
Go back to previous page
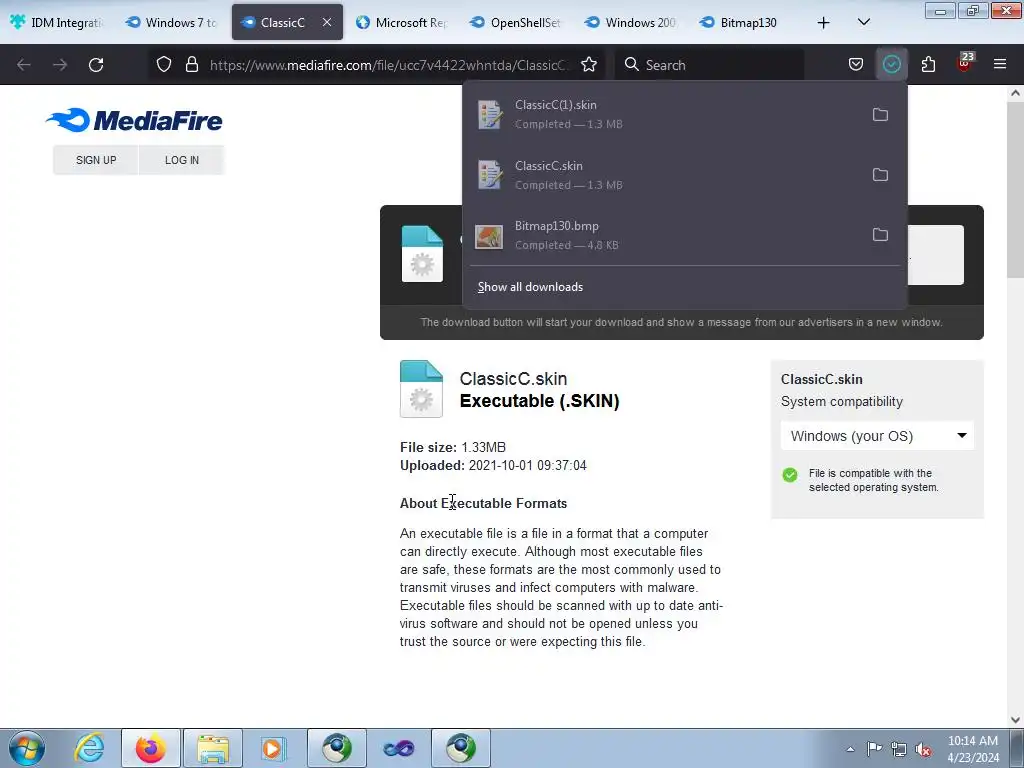coord(24,65)
